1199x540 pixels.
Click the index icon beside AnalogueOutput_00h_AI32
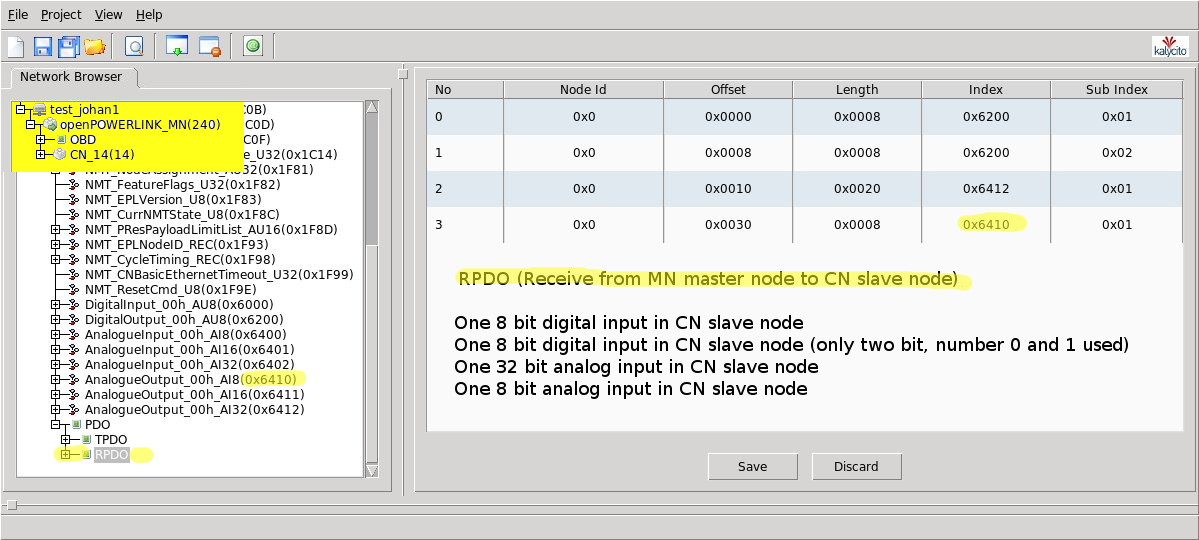click(74, 410)
